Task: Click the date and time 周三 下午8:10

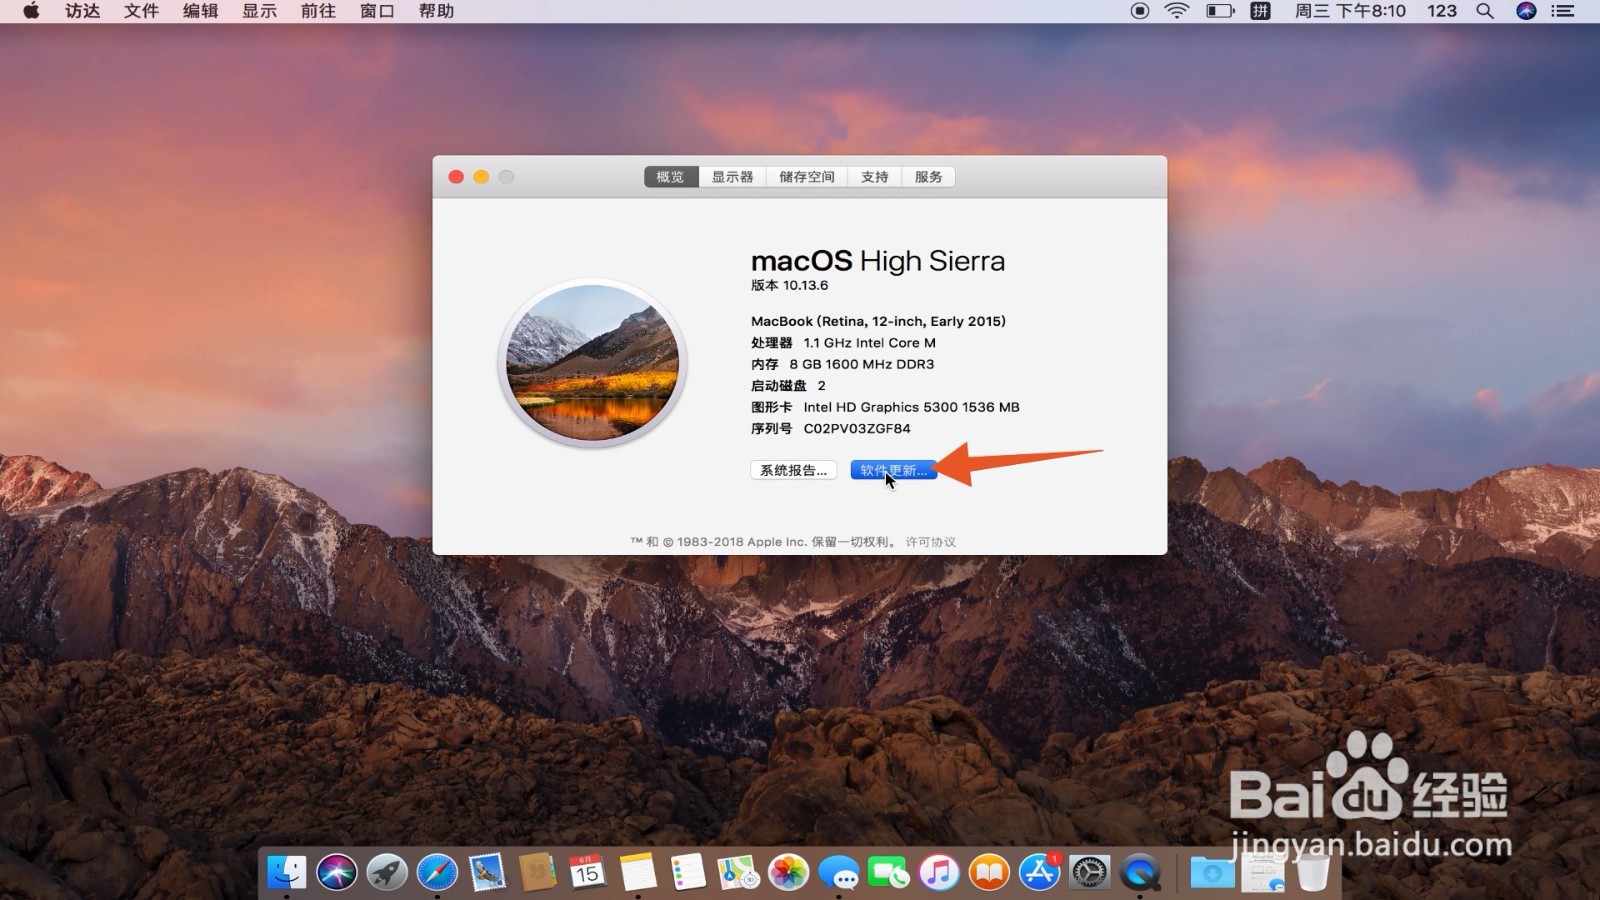Action: coord(1350,11)
